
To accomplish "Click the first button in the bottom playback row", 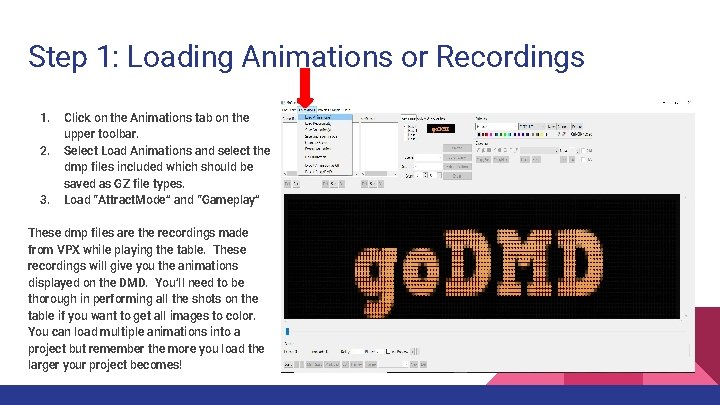I will pos(288,365).
